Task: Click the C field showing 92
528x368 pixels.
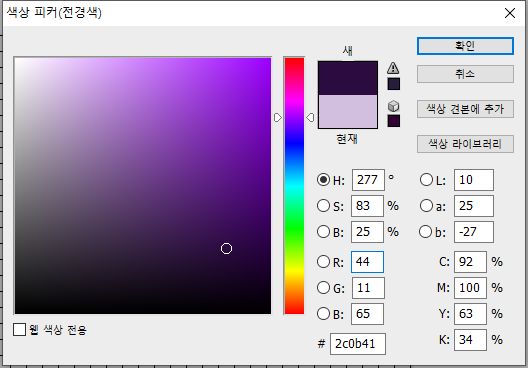Action: (x=470, y=262)
